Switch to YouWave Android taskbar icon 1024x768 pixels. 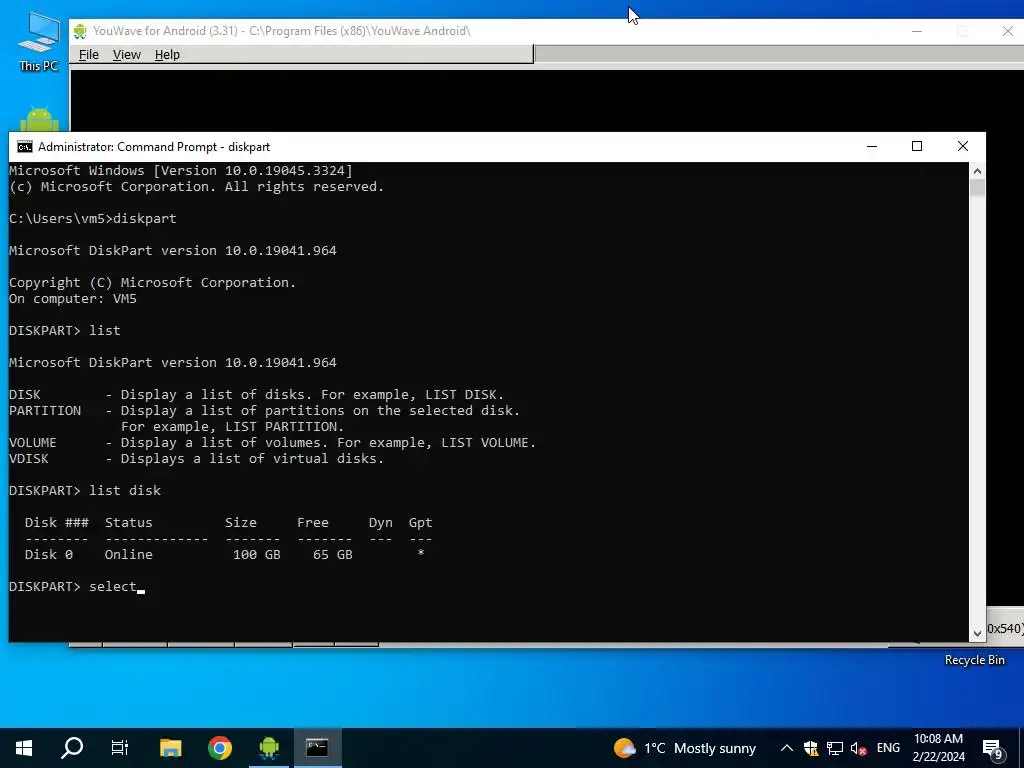[x=268, y=748]
